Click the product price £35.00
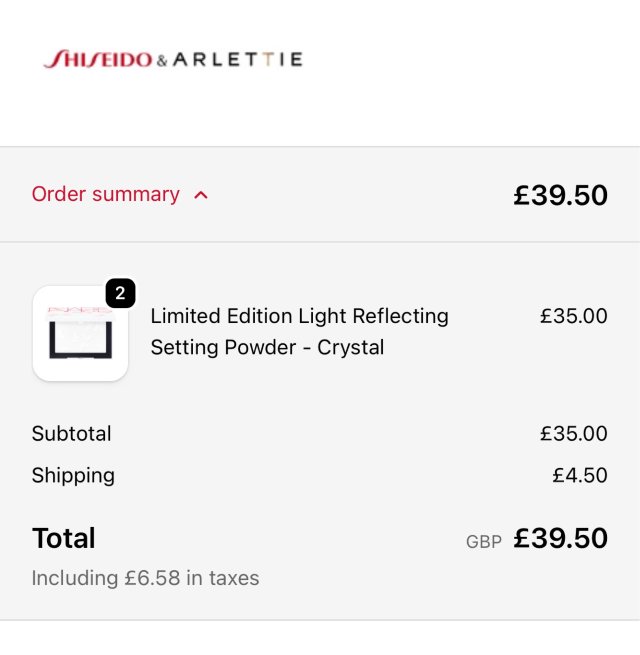Image resolution: width=640 pixels, height=655 pixels. [x=573, y=316]
